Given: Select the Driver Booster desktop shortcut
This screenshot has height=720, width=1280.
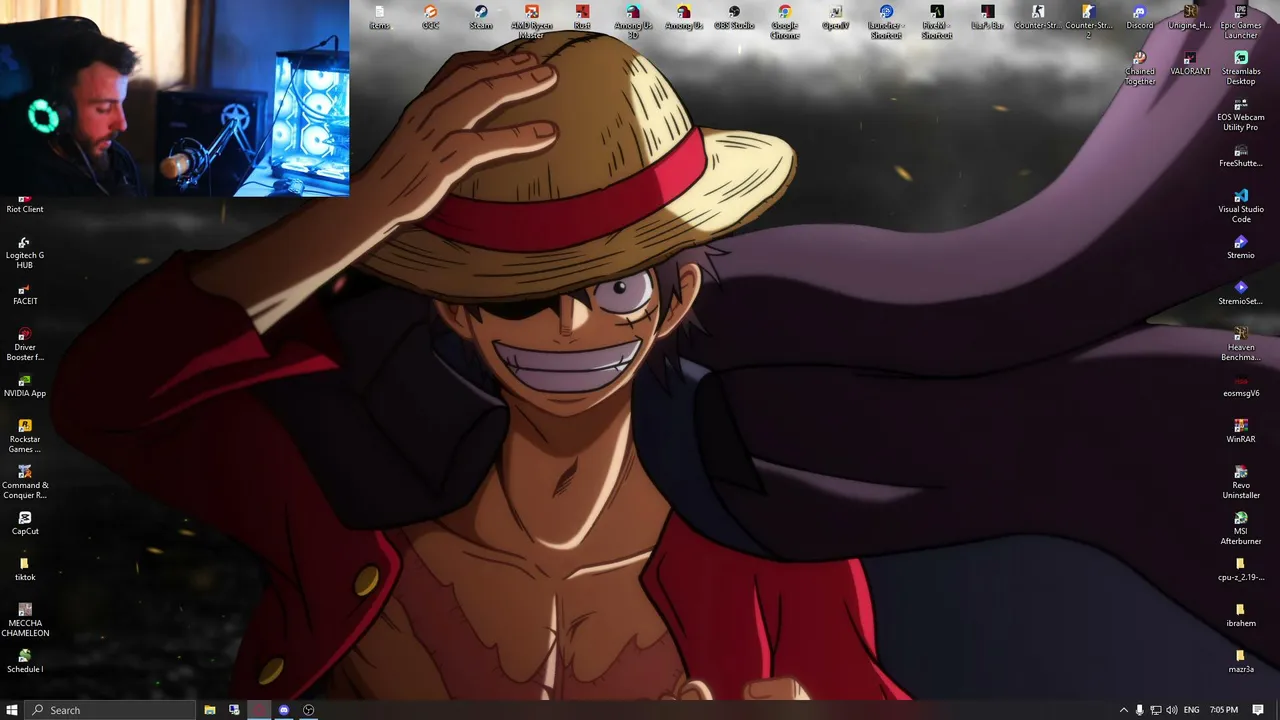Looking at the screenshot, I should [25, 344].
